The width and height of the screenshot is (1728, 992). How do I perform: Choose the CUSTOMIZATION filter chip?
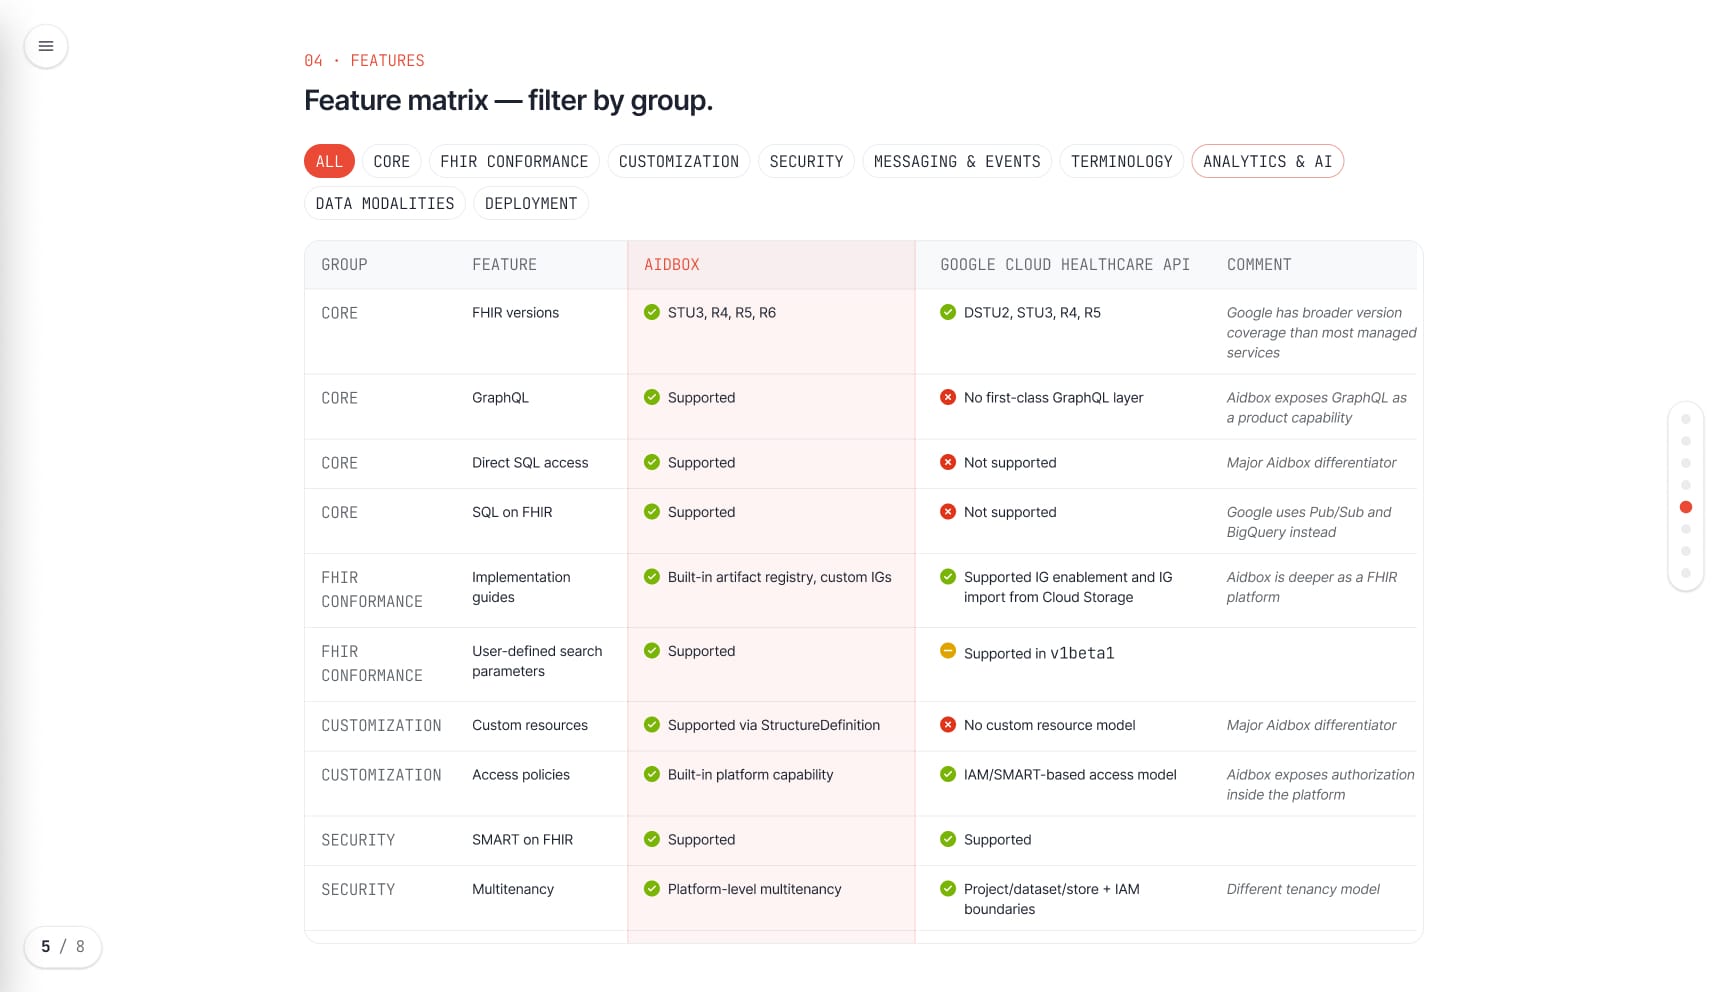tap(679, 161)
